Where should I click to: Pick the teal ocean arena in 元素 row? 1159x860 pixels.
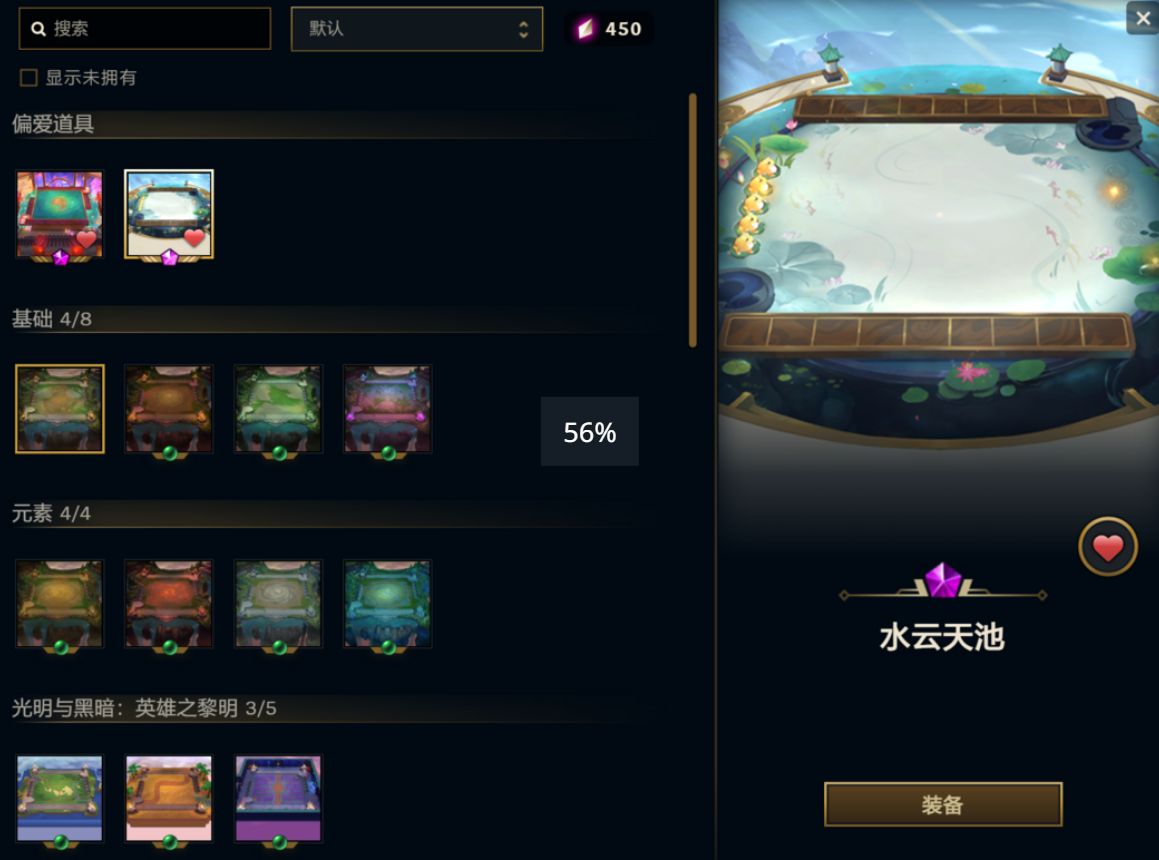tap(387, 603)
